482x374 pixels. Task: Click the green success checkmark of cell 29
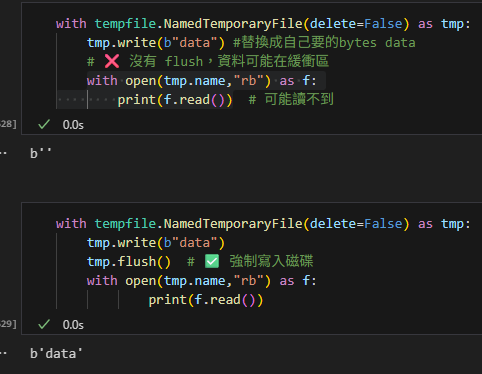tap(44, 324)
